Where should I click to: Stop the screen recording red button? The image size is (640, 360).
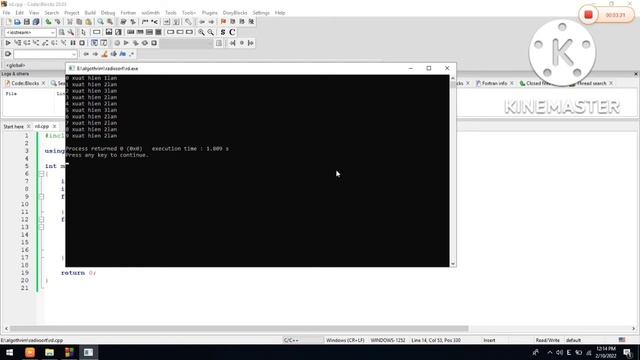coord(588,15)
